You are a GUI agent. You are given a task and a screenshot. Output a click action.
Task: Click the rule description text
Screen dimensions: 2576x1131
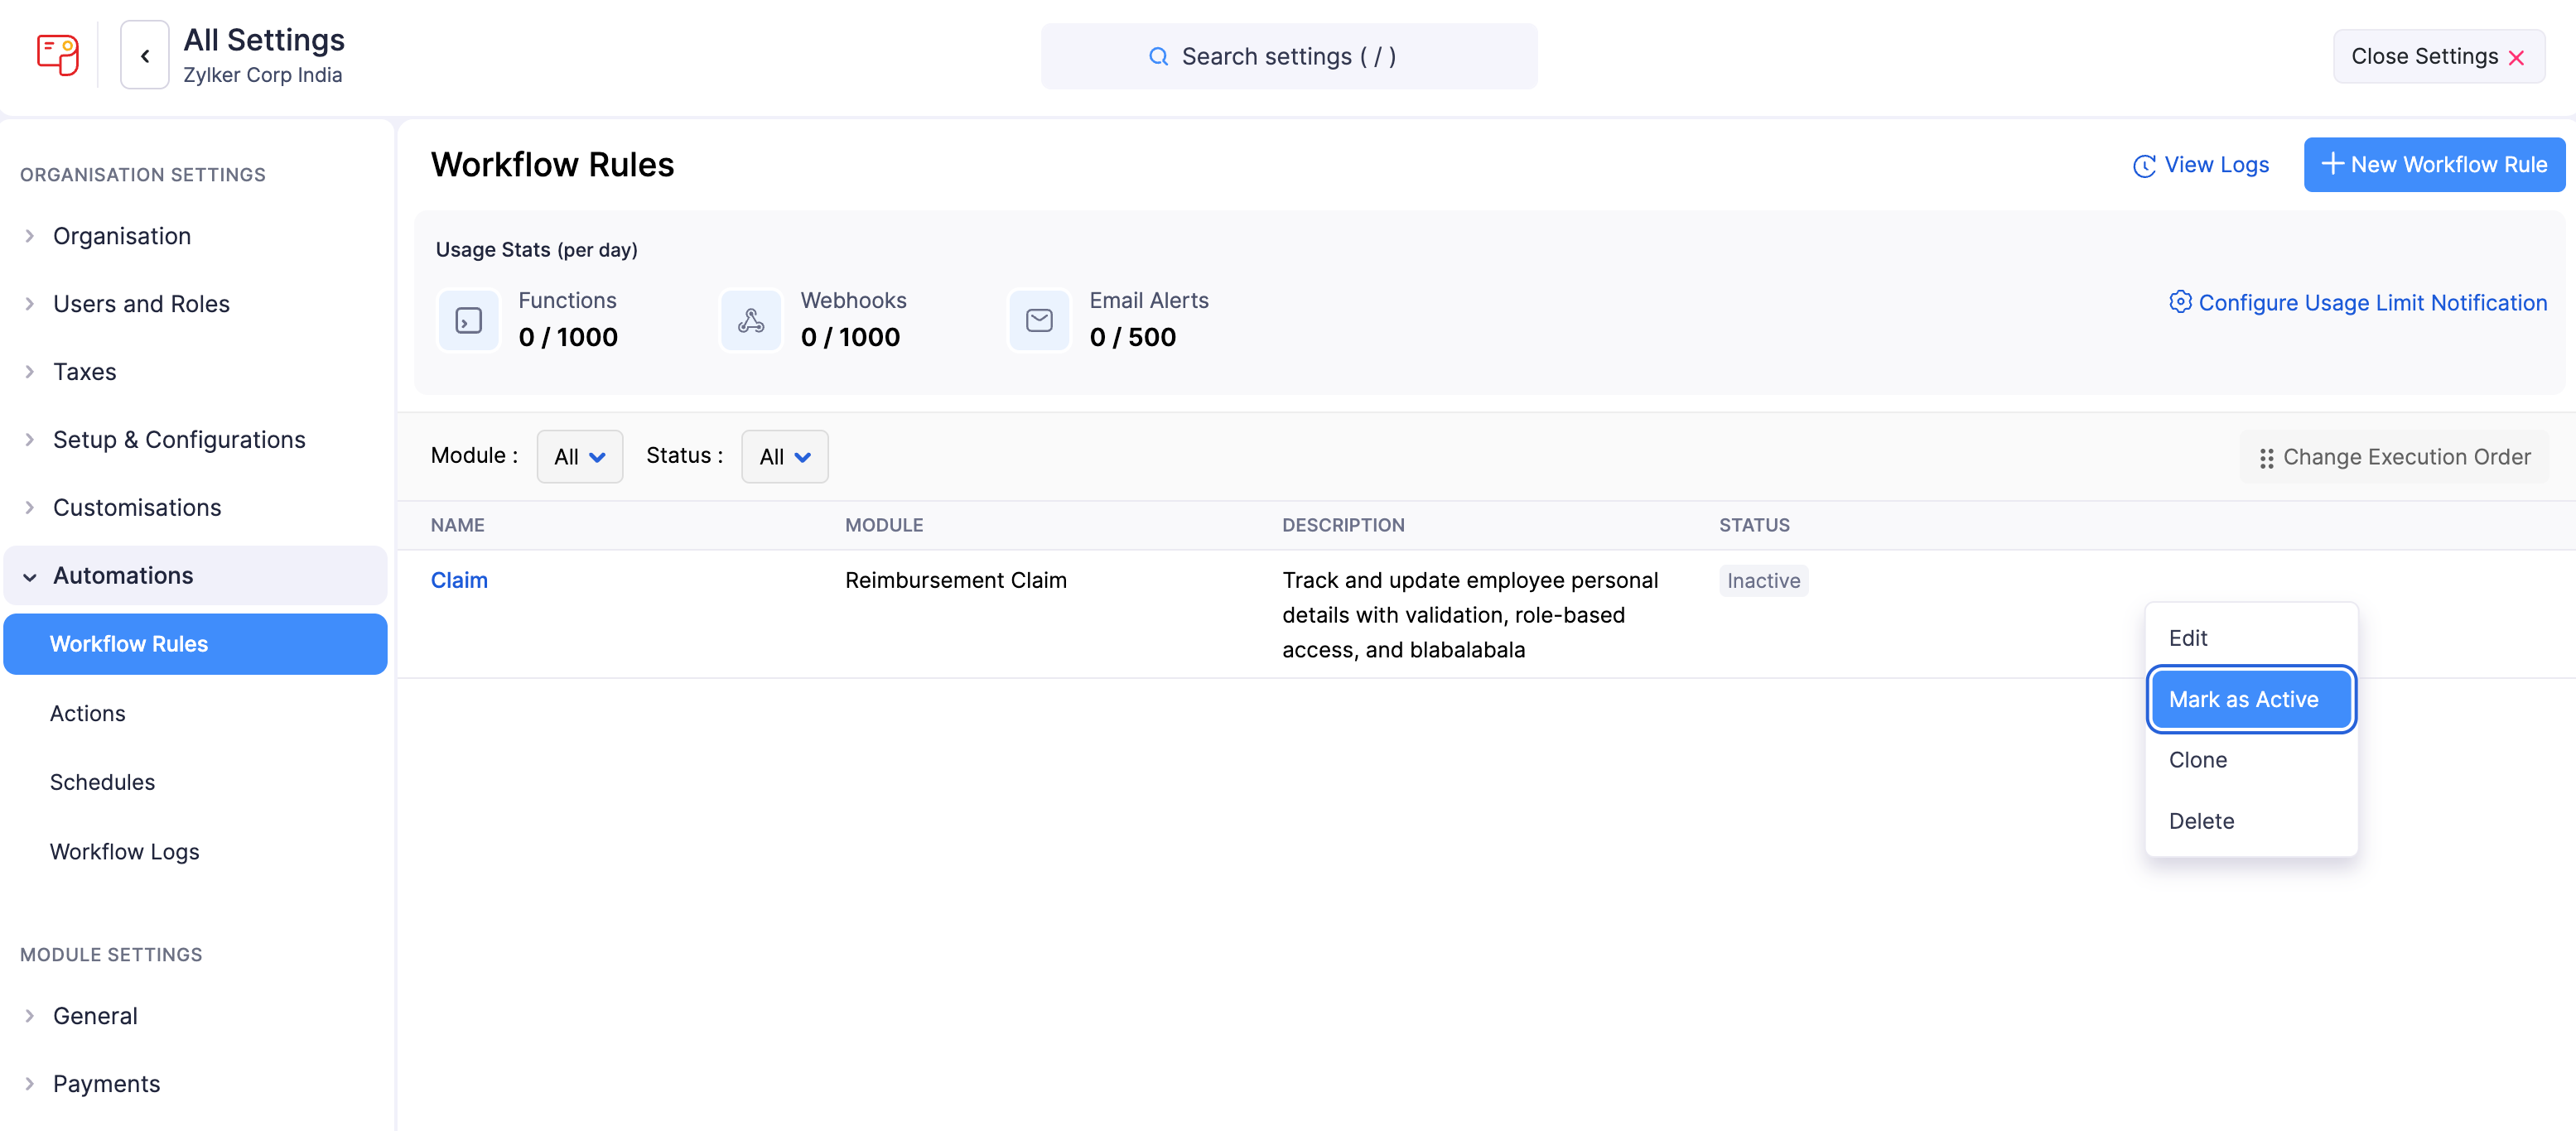pyautogui.click(x=1470, y=615)
